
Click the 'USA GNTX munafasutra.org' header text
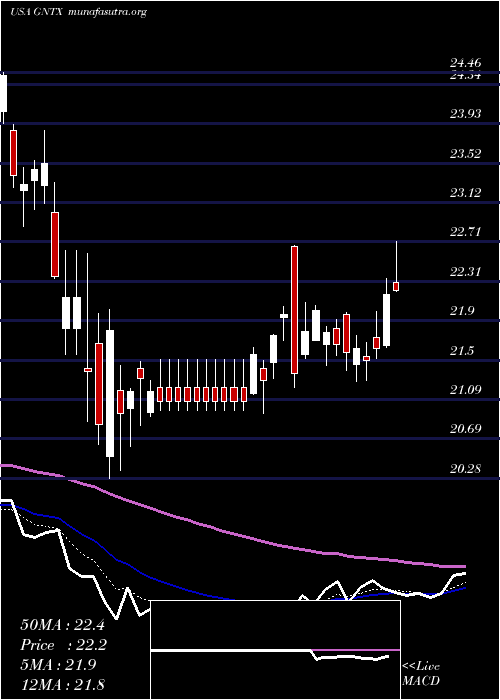78,12
